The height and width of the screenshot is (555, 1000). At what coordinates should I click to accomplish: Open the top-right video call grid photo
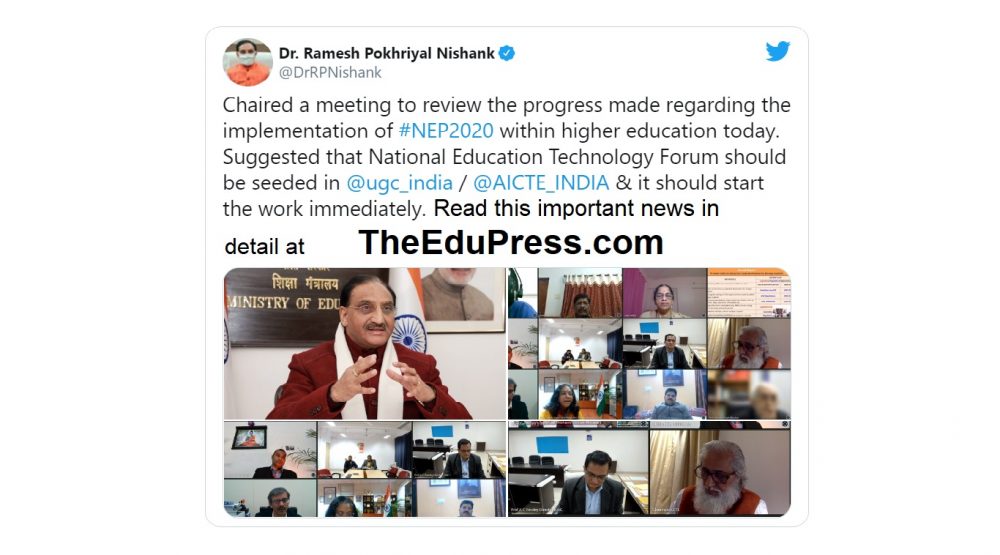click(649, 343)
